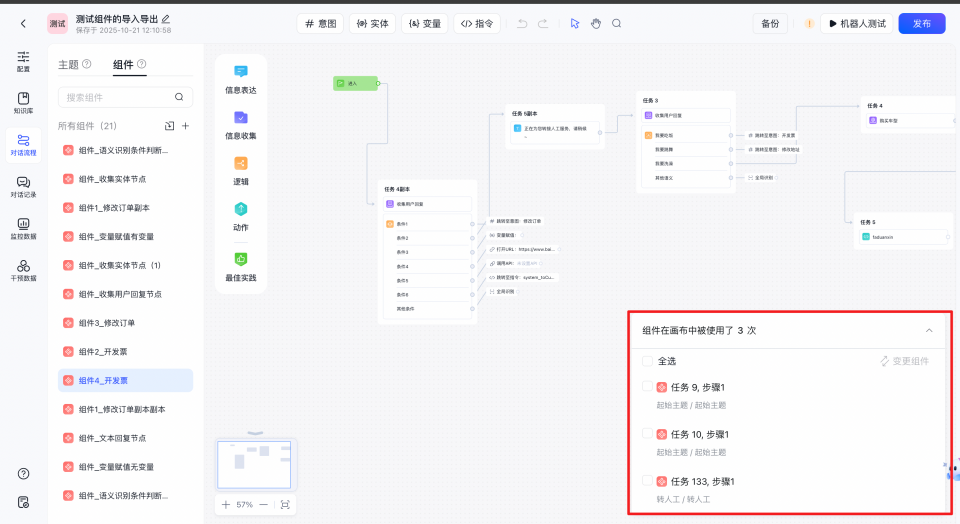Image resolution: width=960 pixels, height=524 pixels.
Task: Click the import component icon beside 所有组件
Action: [169, 126]
